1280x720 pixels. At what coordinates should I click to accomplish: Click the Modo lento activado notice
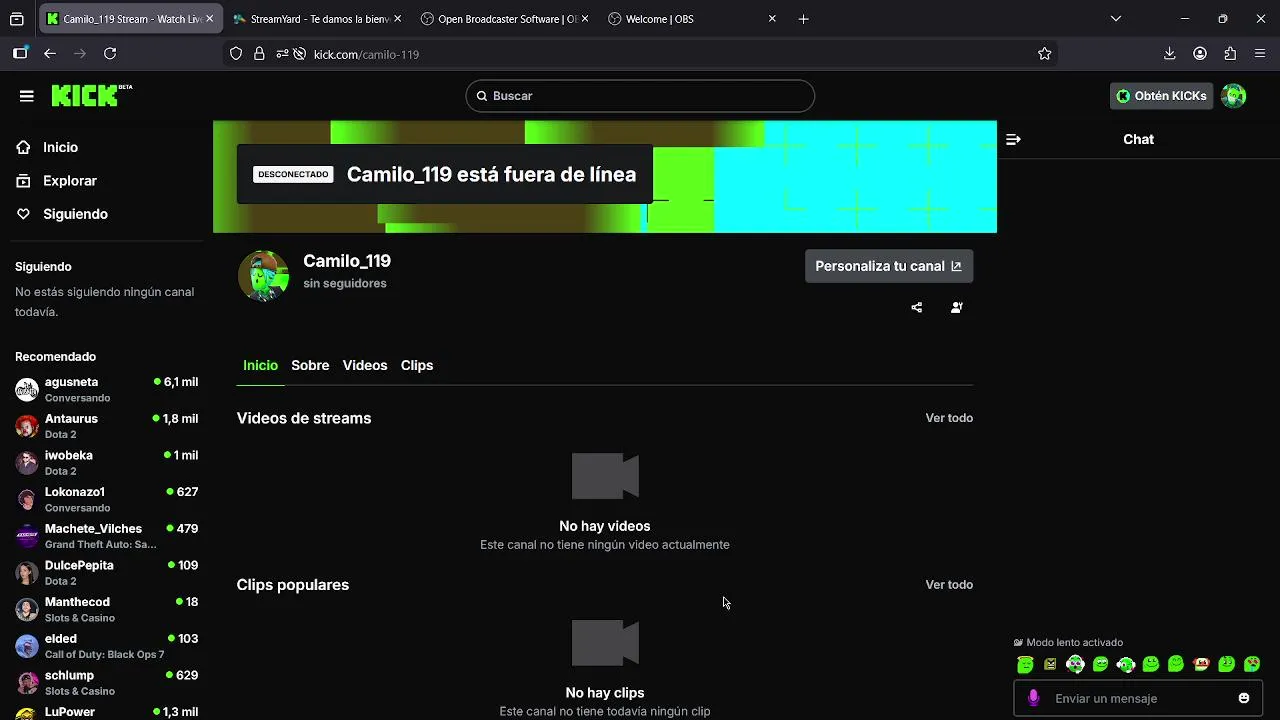(x=1068, y=643)
